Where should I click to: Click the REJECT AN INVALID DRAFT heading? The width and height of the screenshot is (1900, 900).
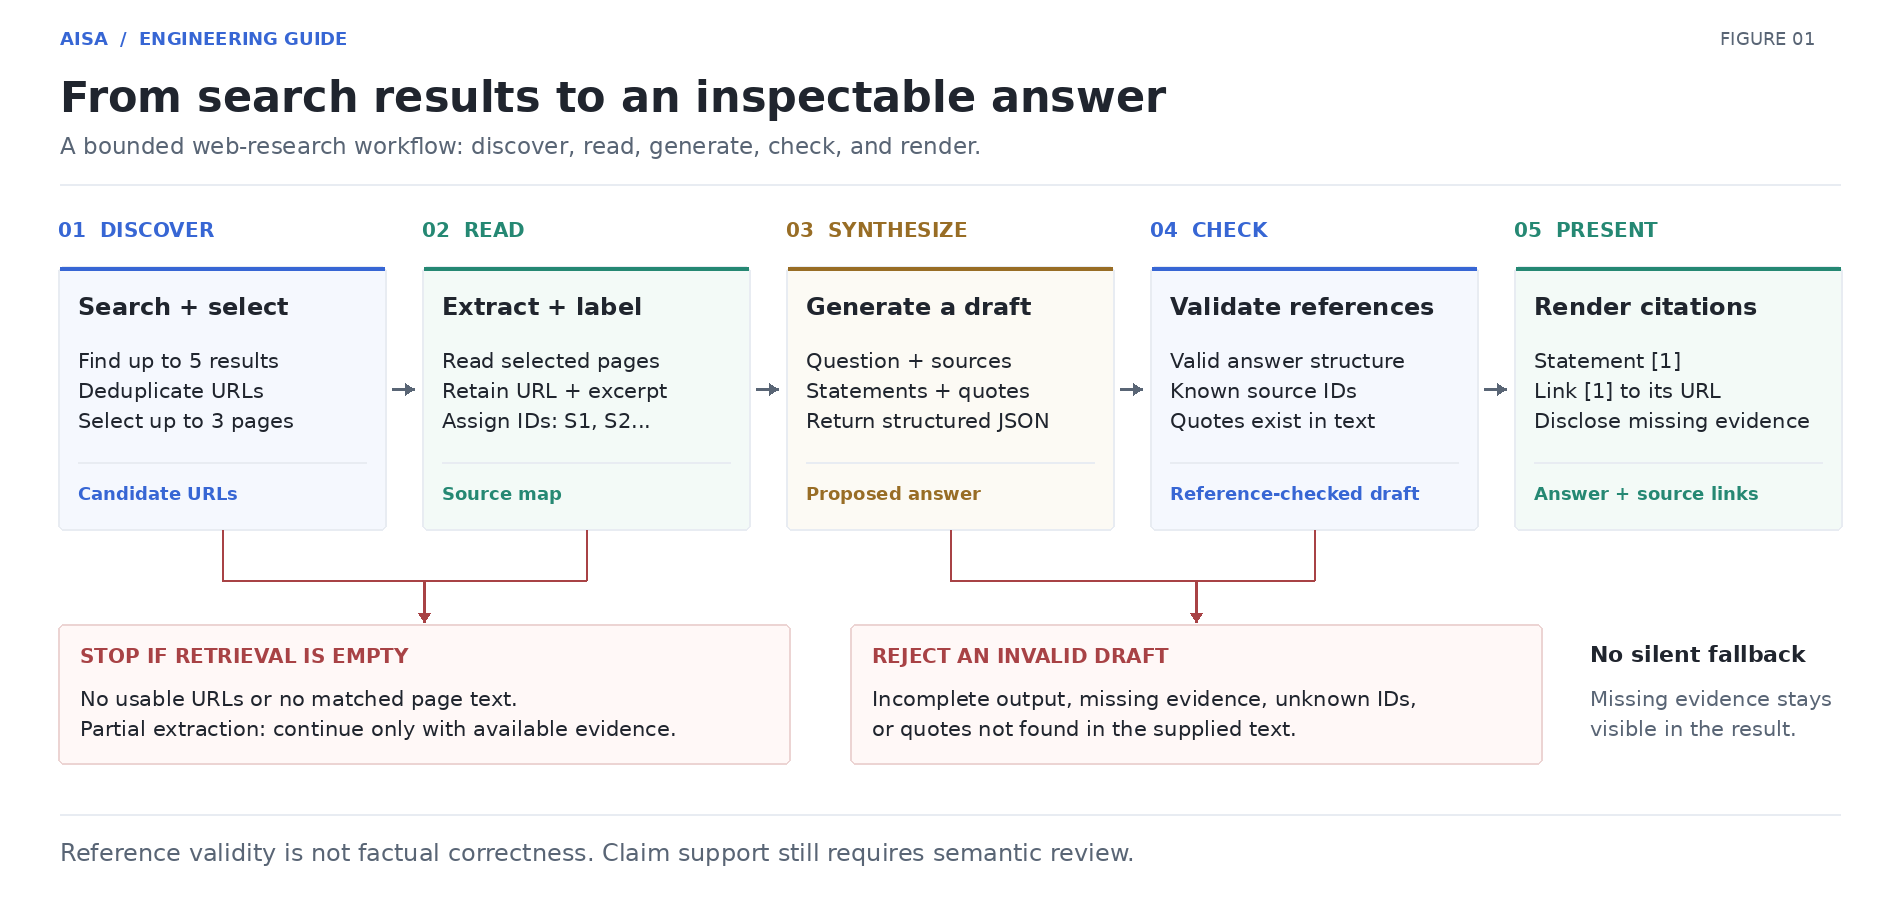[x=1020, y=656]
